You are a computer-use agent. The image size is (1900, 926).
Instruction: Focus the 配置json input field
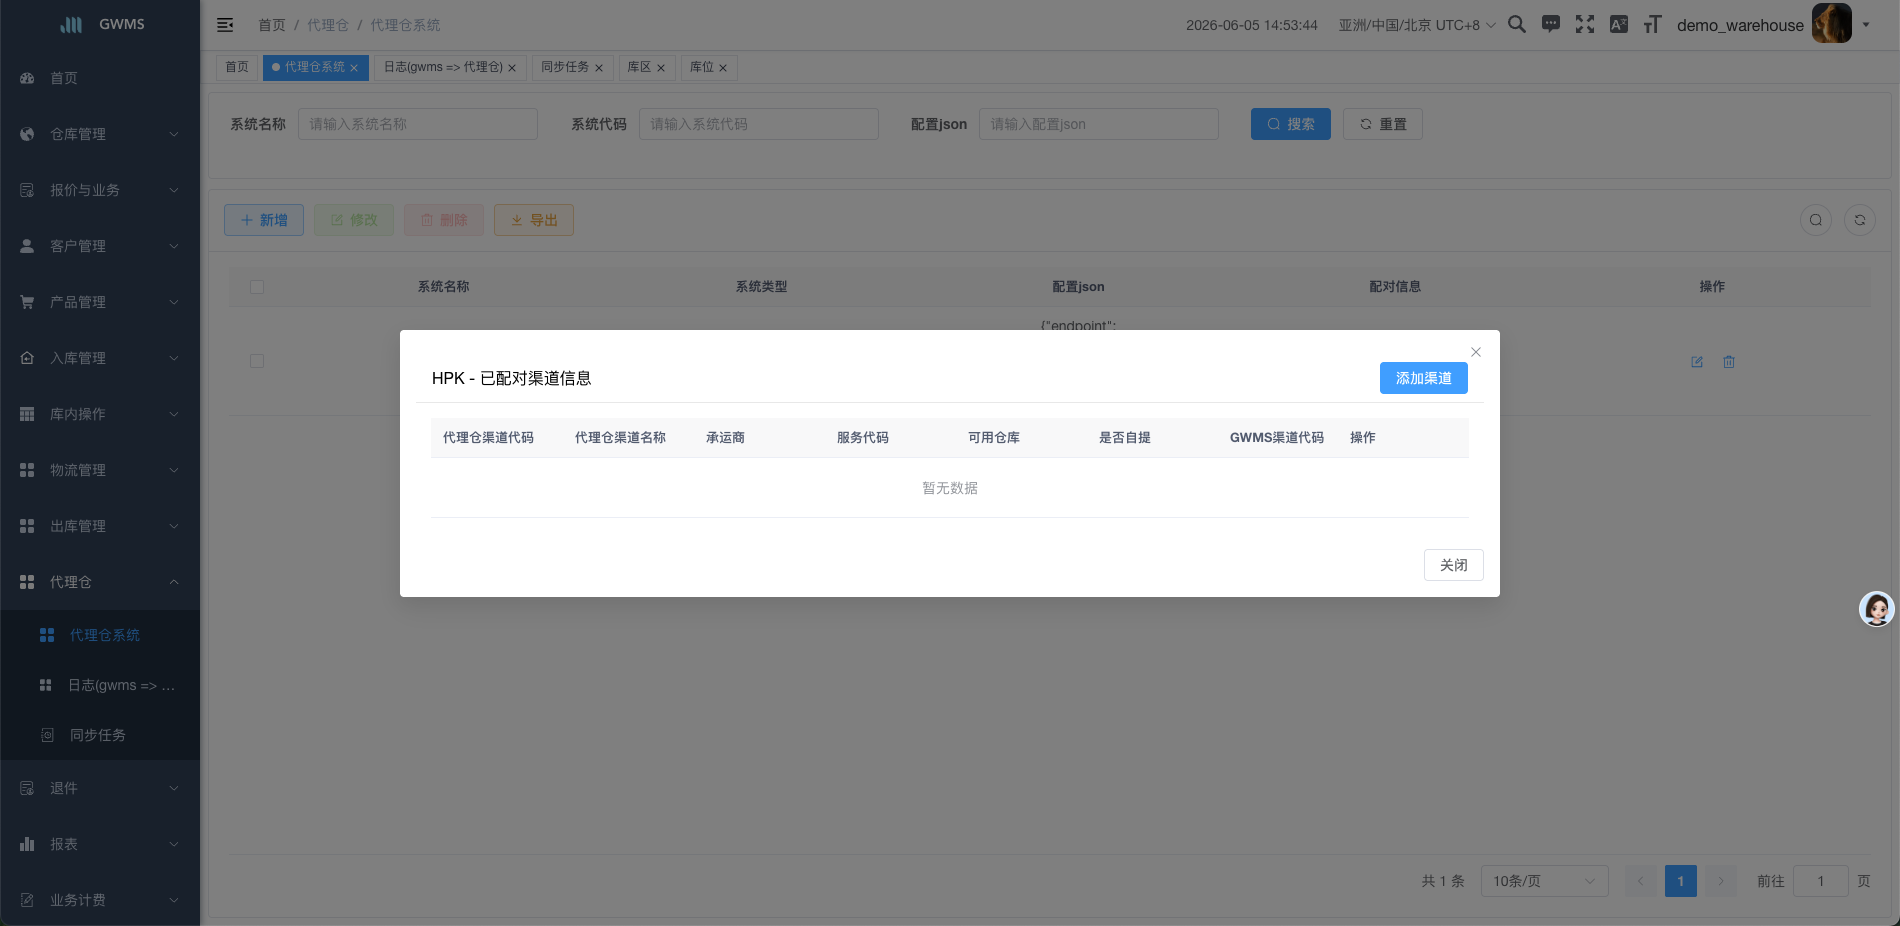1099,124
